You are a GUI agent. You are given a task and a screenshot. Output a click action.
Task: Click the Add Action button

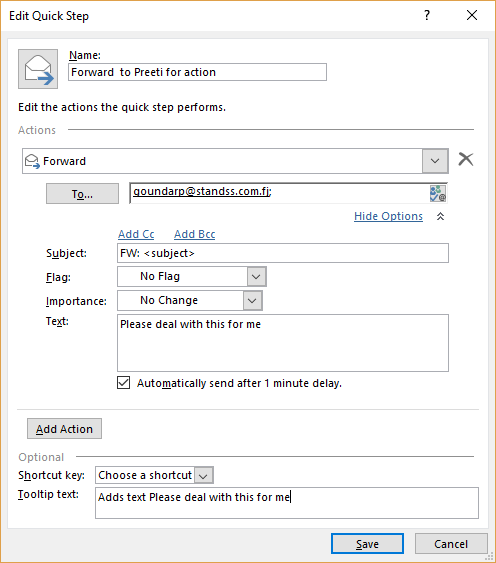[64, 429]
